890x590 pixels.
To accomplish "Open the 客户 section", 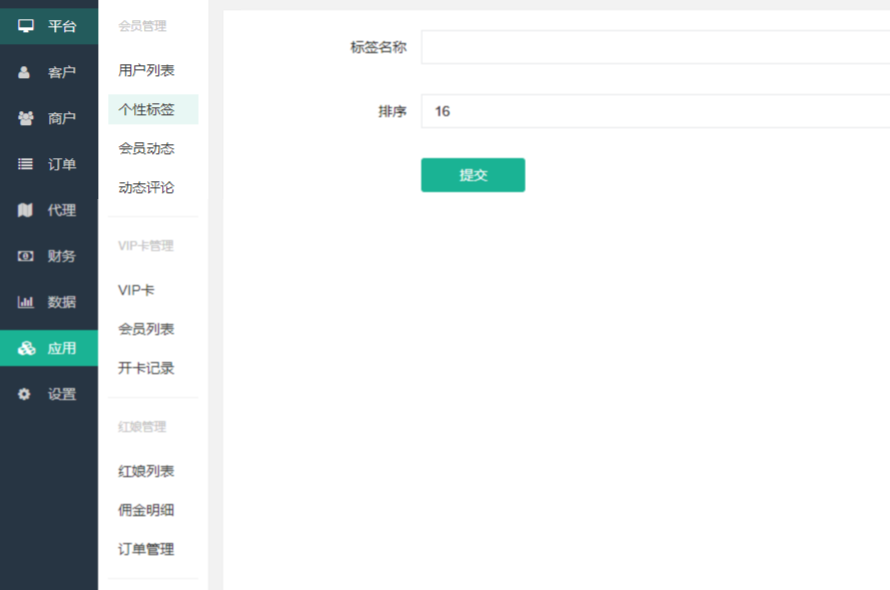I will pos(49,72).
